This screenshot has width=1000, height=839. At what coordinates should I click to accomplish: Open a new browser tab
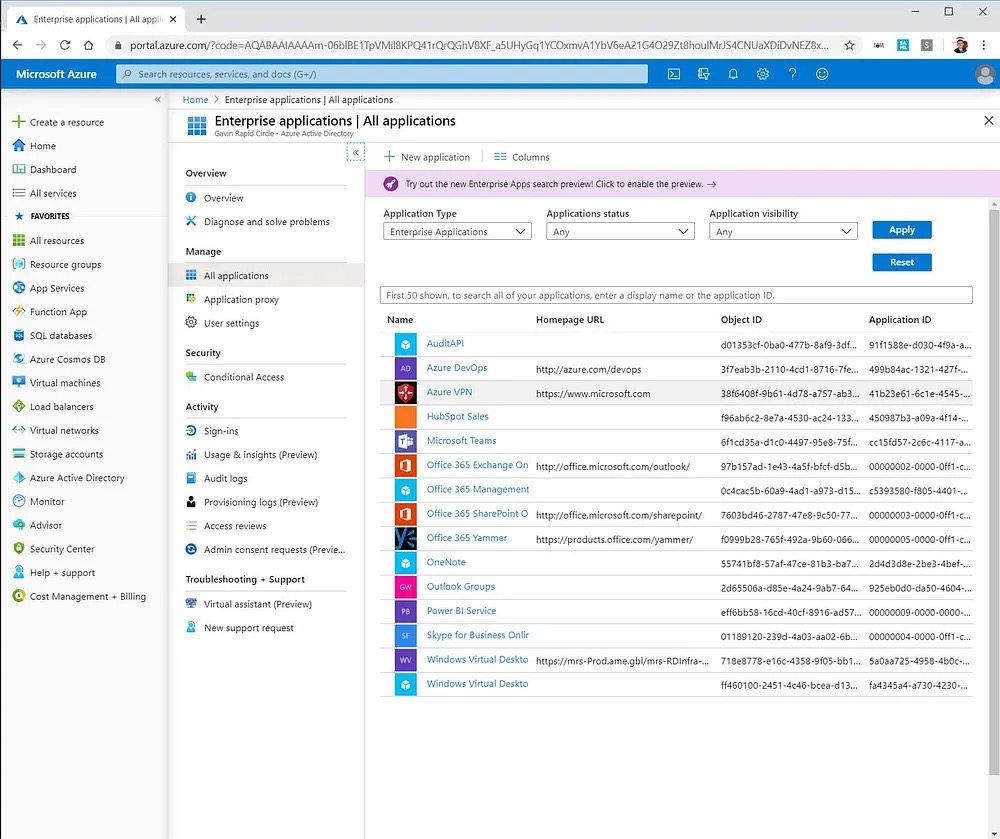point(201,19)
